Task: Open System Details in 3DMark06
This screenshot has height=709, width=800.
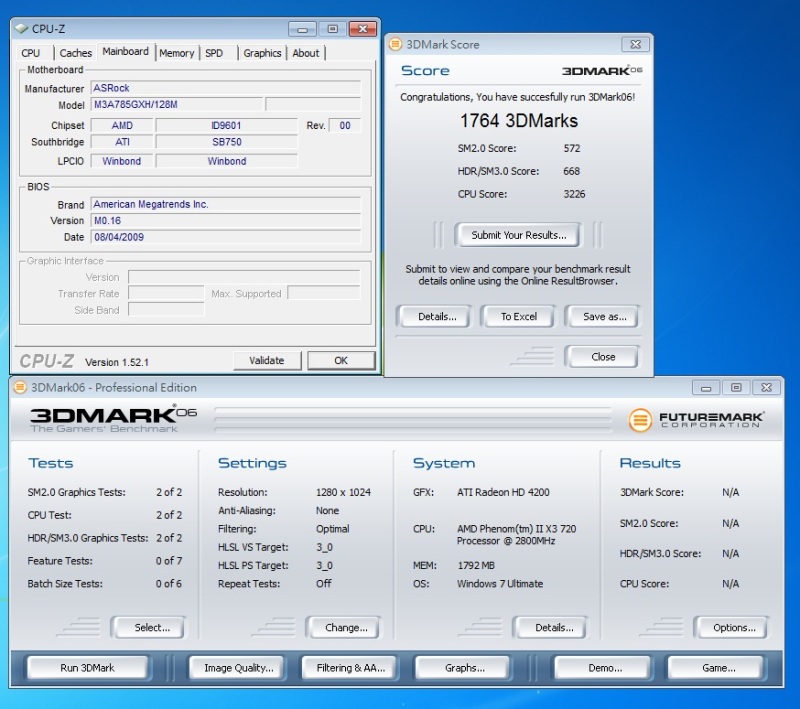Action: coord(552,627)
